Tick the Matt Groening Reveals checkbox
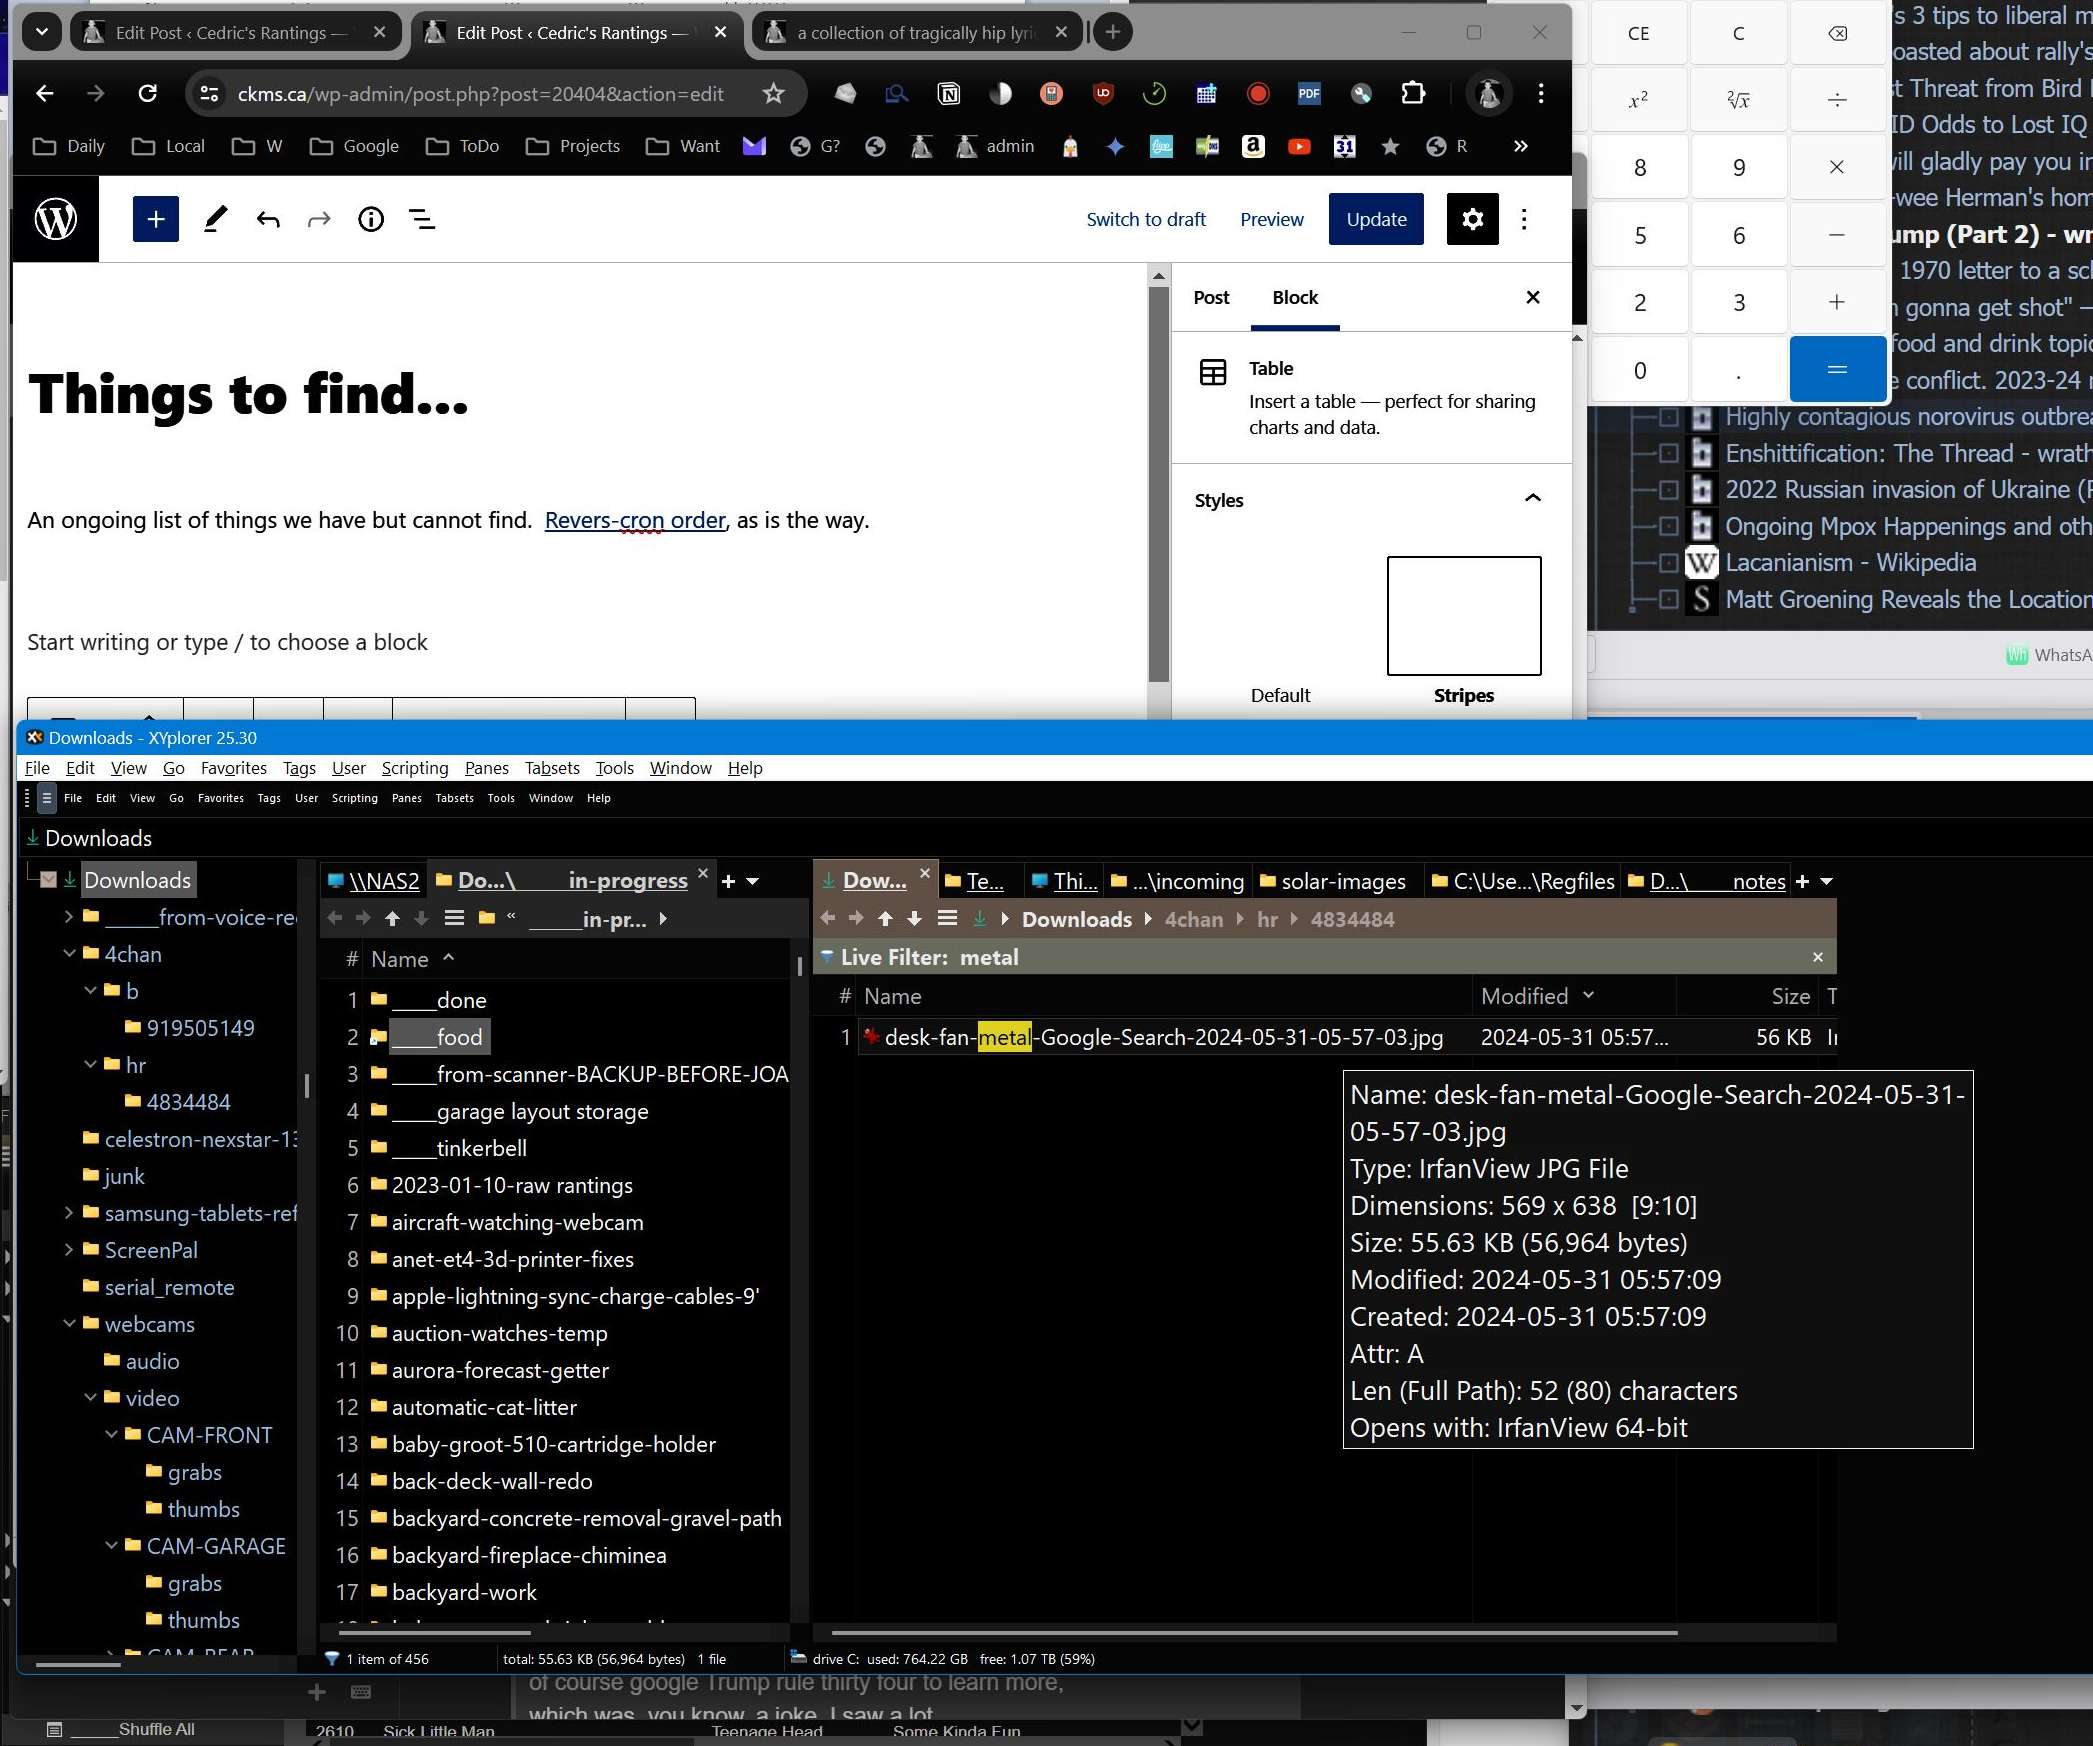2093x1746 pixels. pos(1668,600)
